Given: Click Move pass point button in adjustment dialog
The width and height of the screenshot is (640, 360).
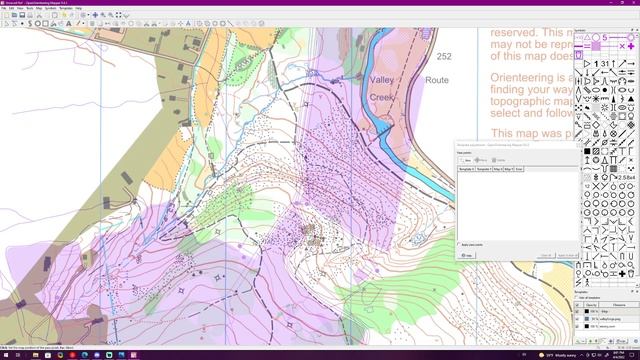Looking at the screenshot, I should click(x=481, y=160).
